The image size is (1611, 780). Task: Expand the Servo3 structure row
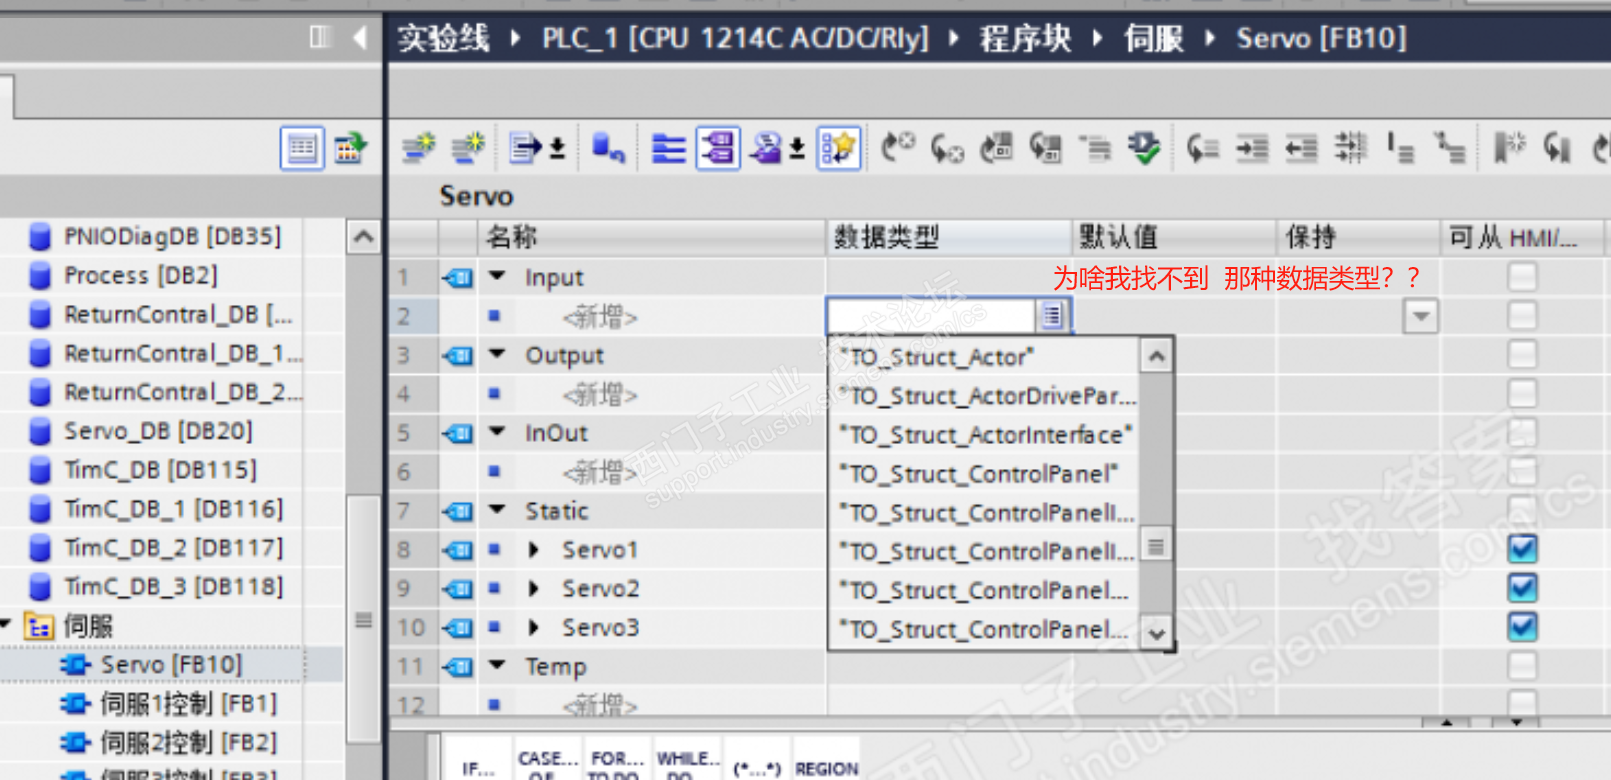click(534, 627)
